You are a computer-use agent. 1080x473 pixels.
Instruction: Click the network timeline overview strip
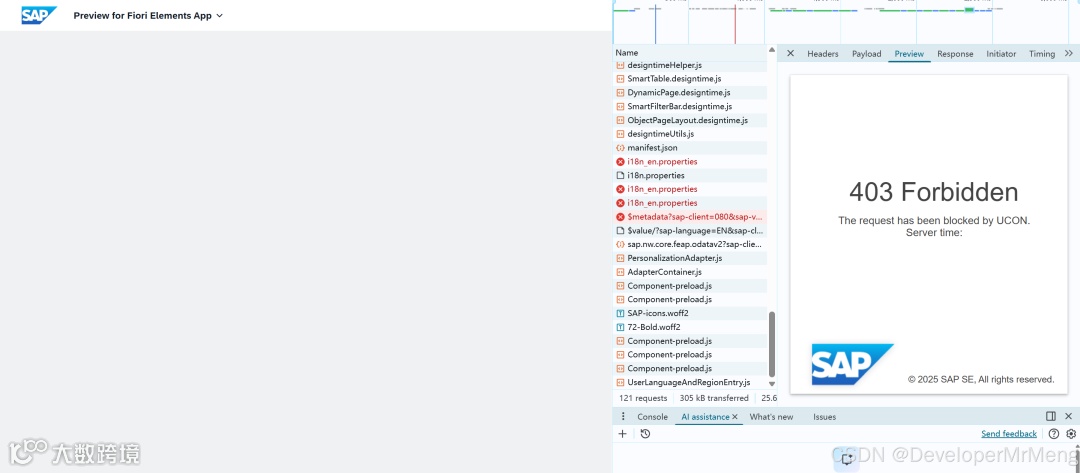[846, 22]
